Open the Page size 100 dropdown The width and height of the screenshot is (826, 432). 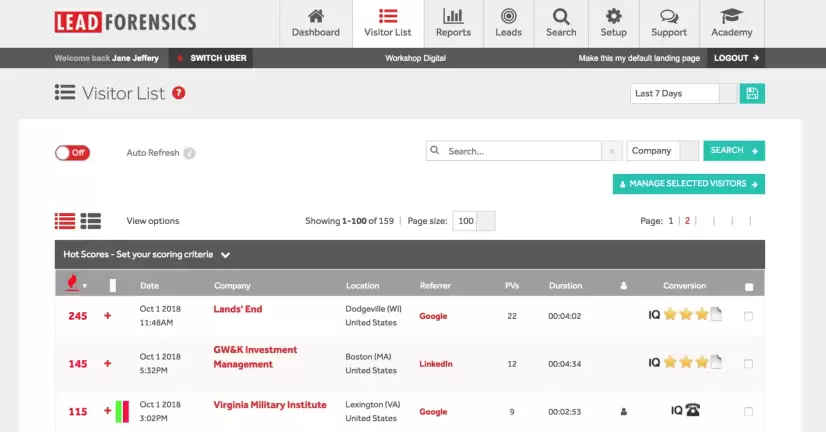474,221
